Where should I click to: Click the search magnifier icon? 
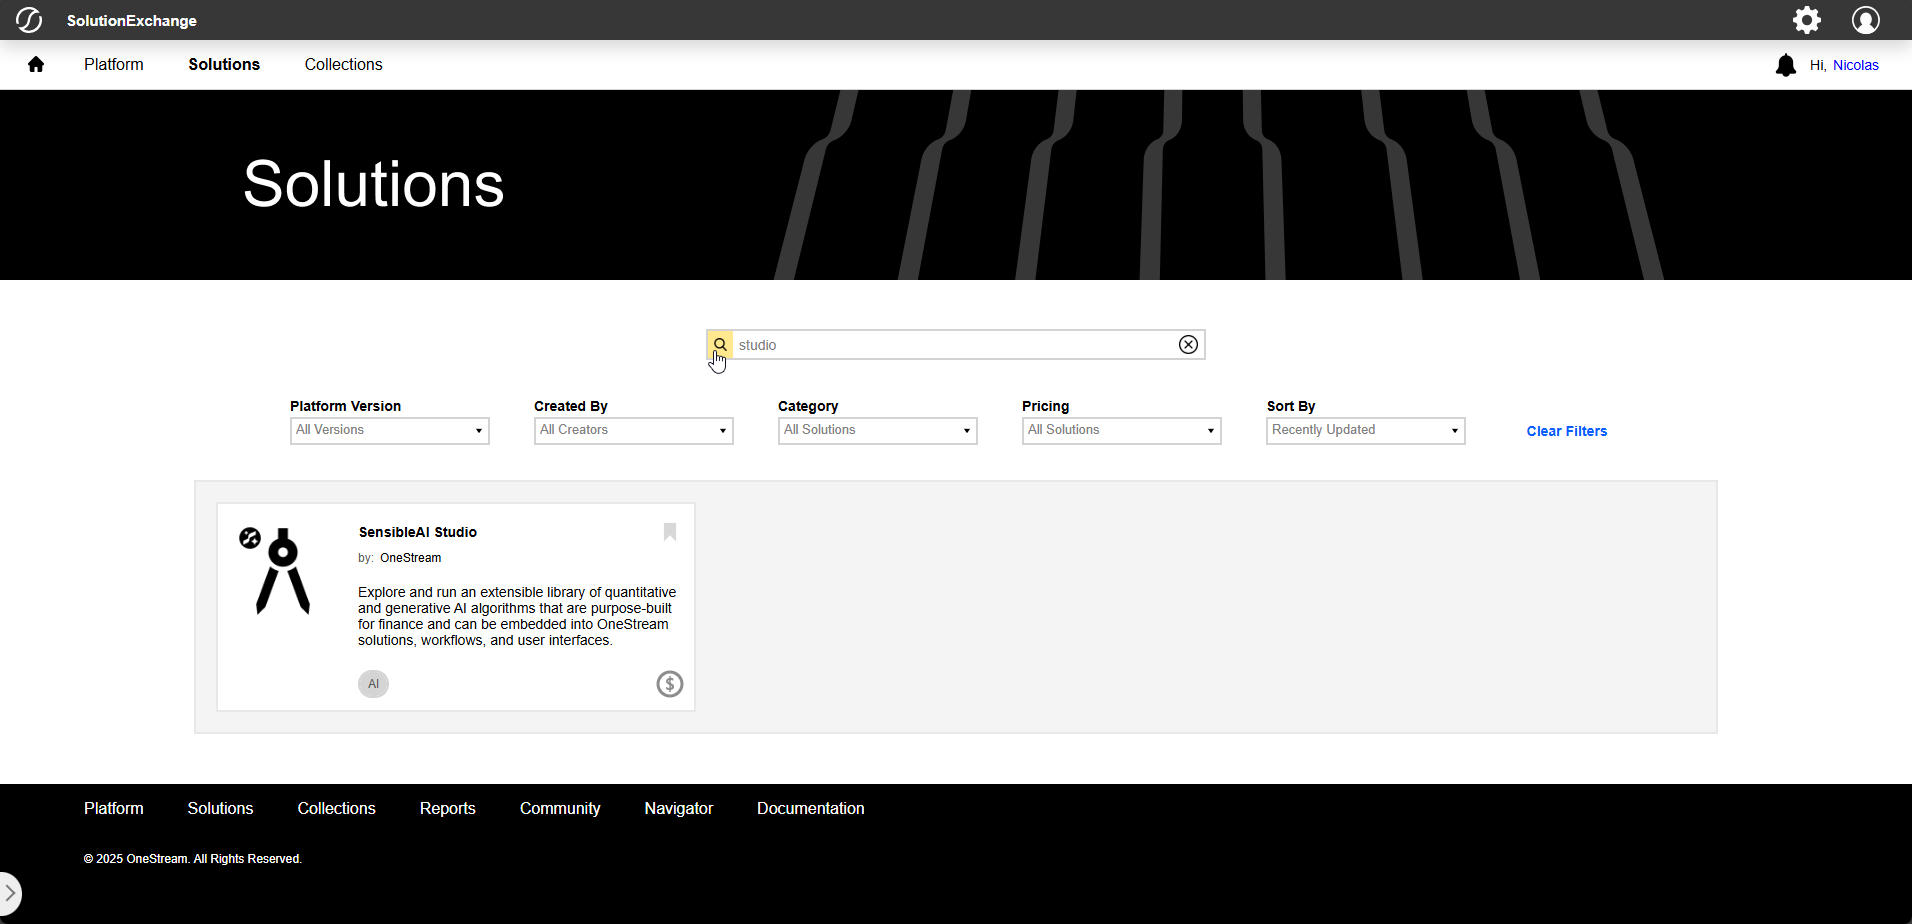[720, 345]
